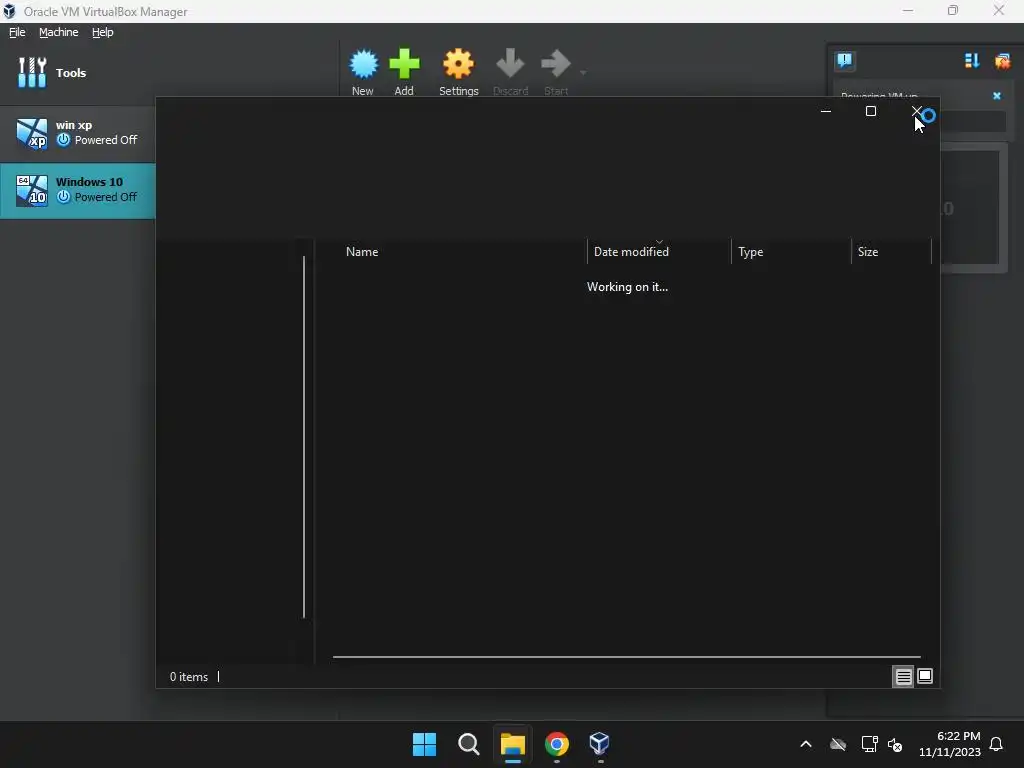1024x768 pixels.
Task: Restore the VirtualBox Manager window
Action: [x=953, y=11]
